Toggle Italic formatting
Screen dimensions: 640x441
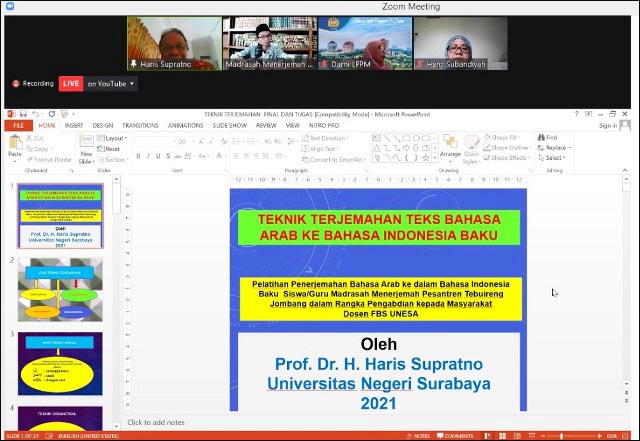click(148, 156)
